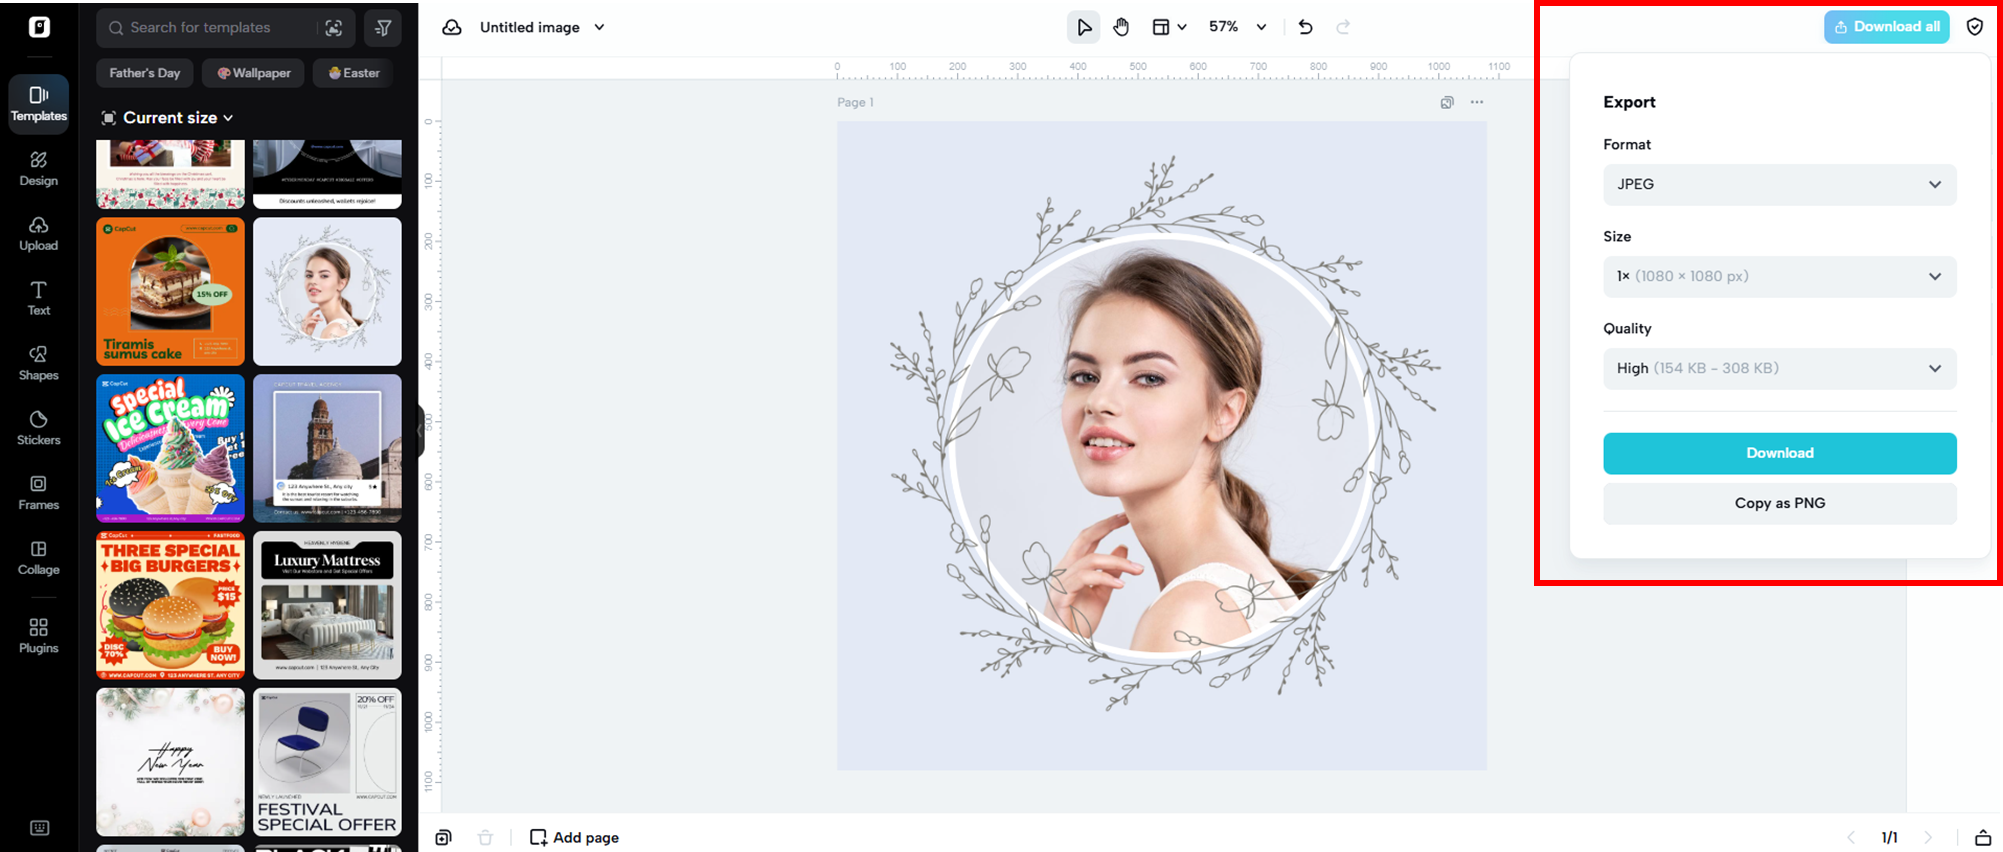This screenshot has height=852, width=2003.
Task: Open the Shapes panel
Action: click(38, 363)
